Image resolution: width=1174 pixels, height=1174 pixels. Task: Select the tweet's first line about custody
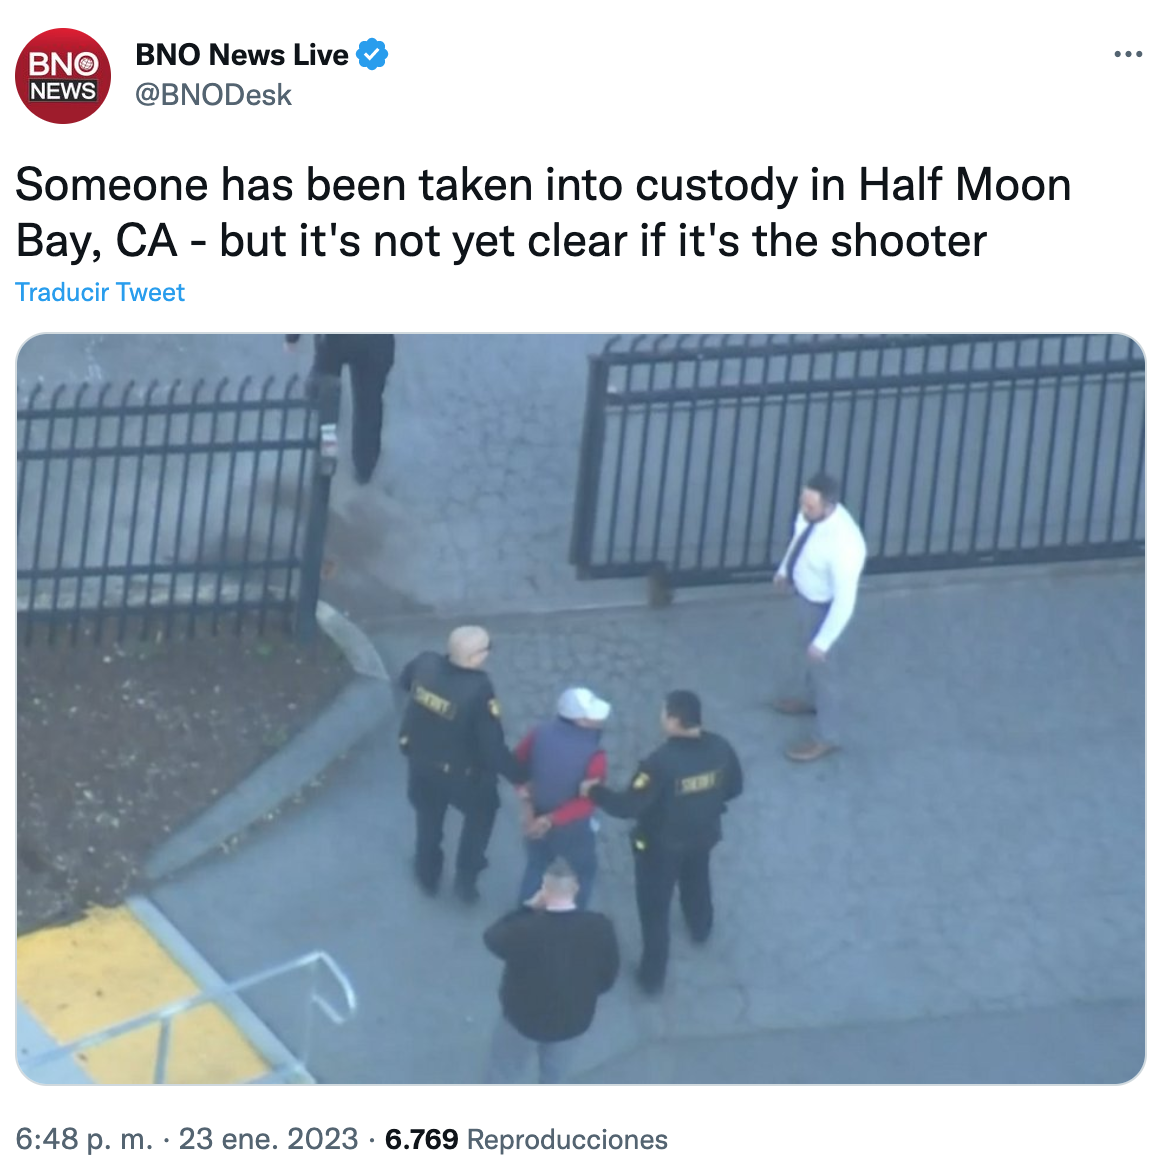[543, 184]
